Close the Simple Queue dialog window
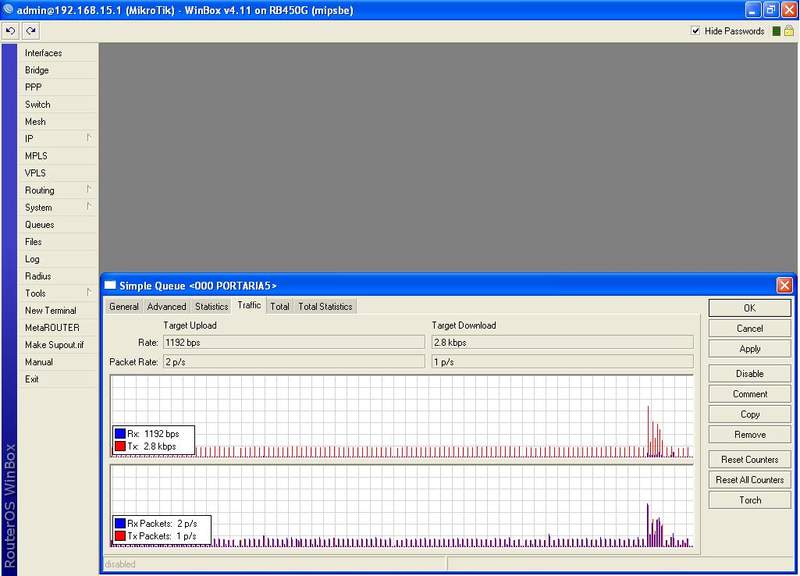 click(784, 286)
